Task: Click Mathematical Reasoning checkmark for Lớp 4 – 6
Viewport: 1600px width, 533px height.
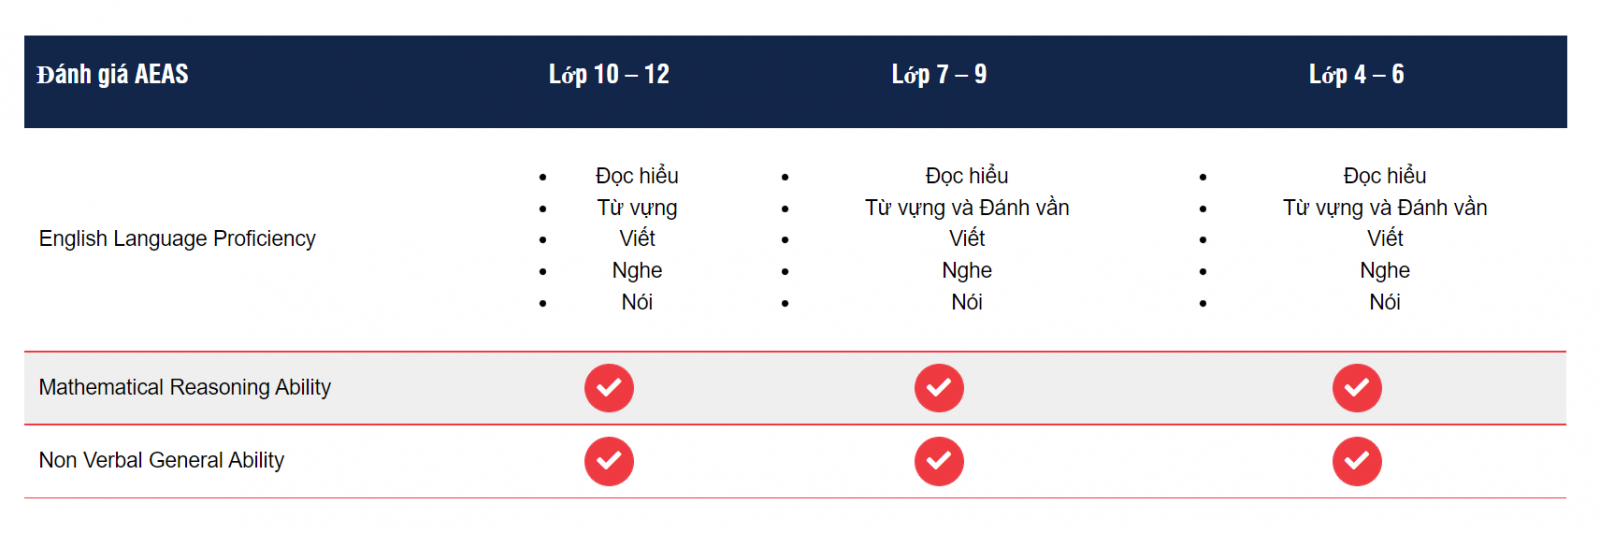Action: (x=1357, y=388)
